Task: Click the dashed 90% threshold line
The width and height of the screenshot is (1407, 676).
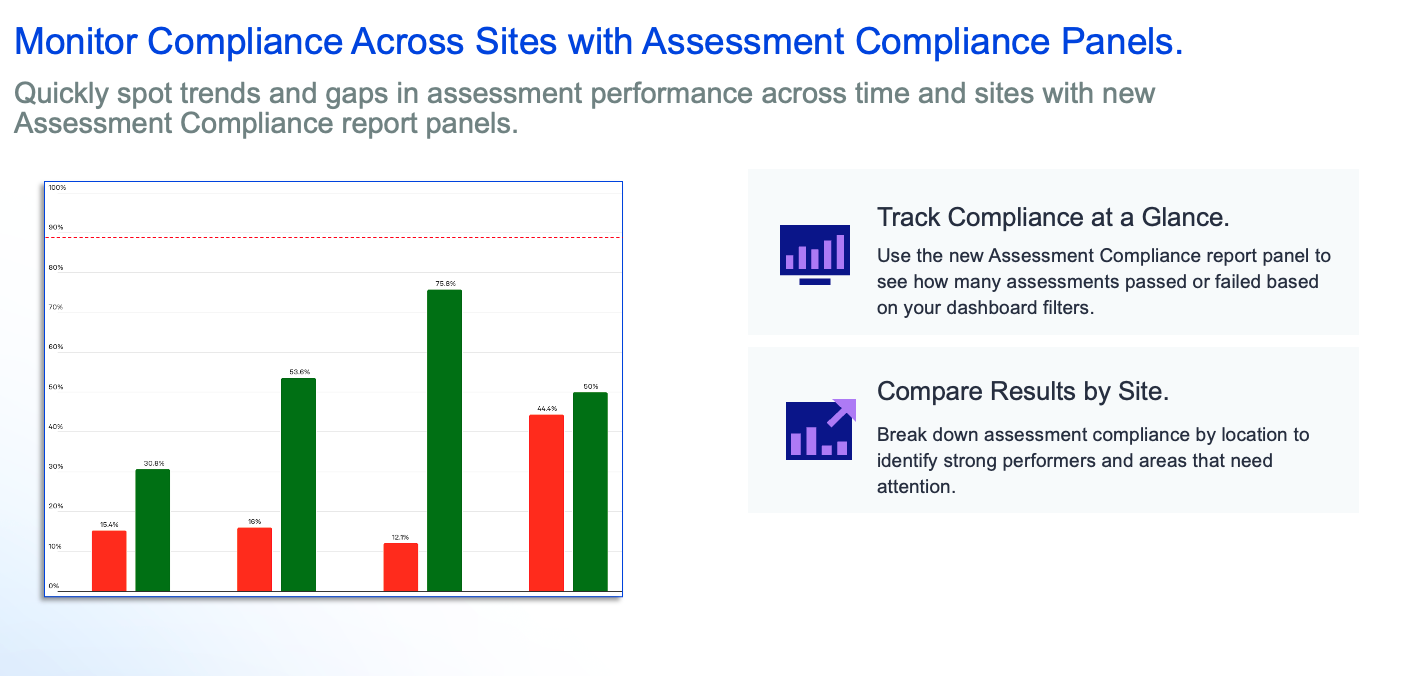Action: tap(334, 237)
